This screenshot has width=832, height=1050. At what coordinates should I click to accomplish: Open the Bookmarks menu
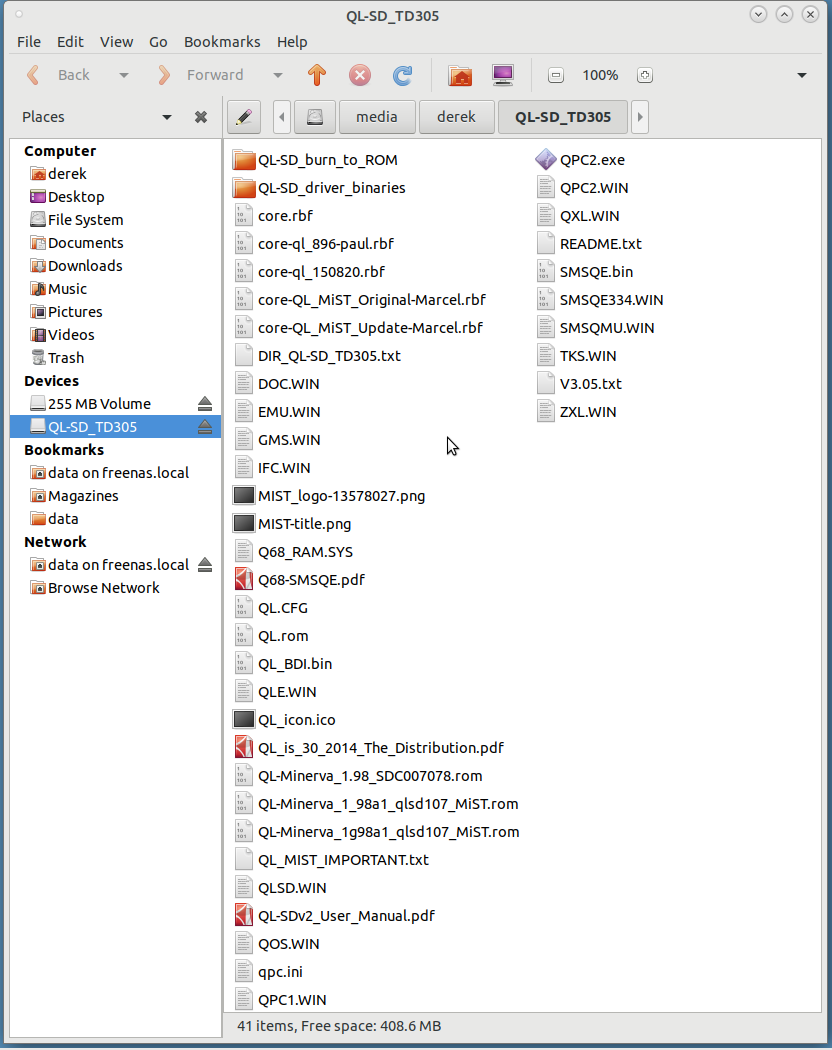pyautogui.click(x=222, y=42)
